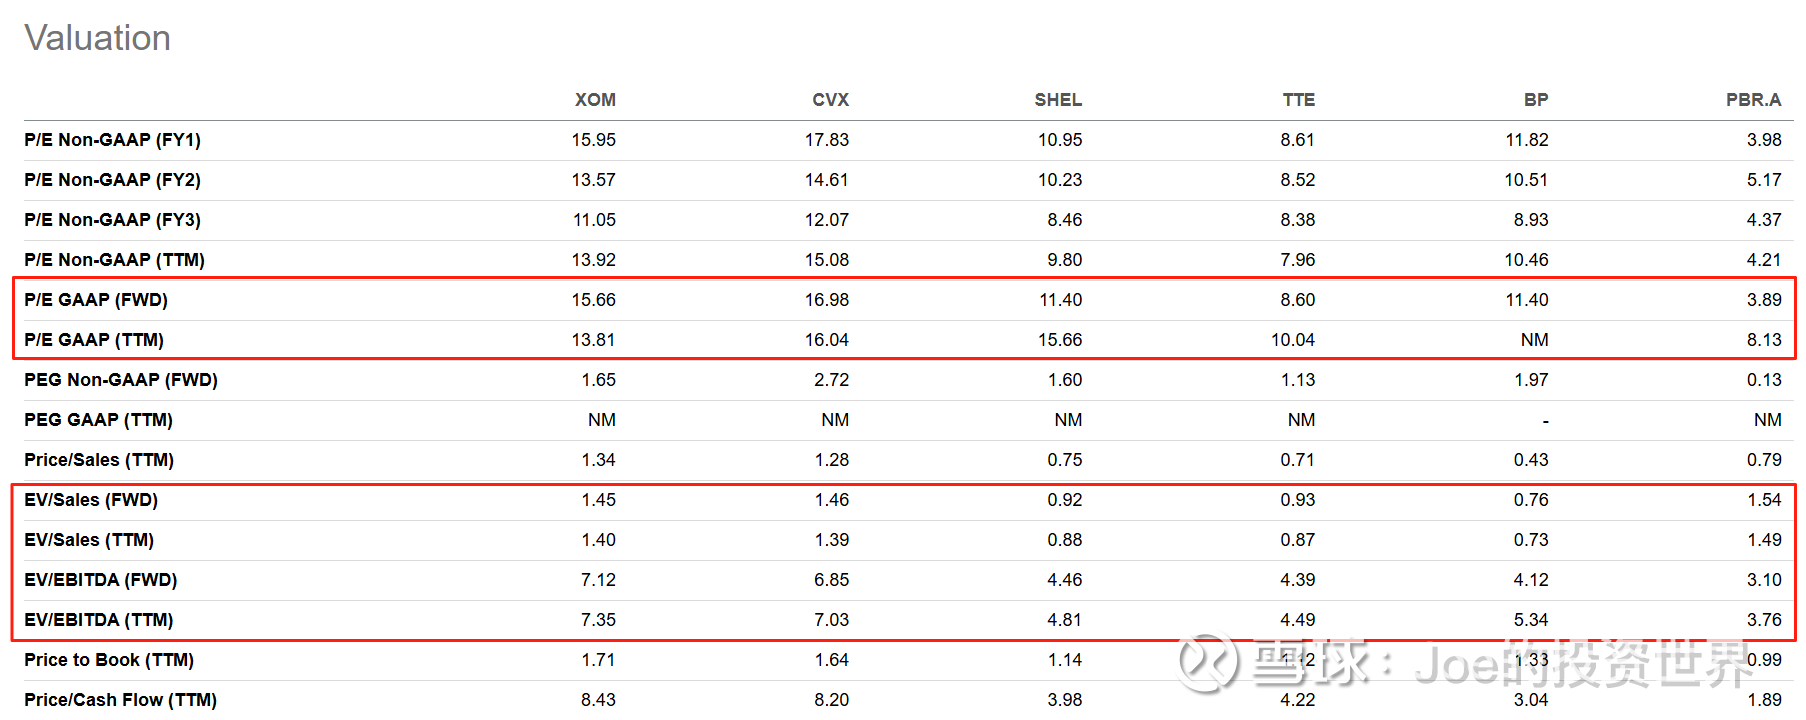Click XOM value 15.95 for P/E Non-GAAP FY1
The height and width of the screenshot is (720, 1806).
tap(594, 140)
